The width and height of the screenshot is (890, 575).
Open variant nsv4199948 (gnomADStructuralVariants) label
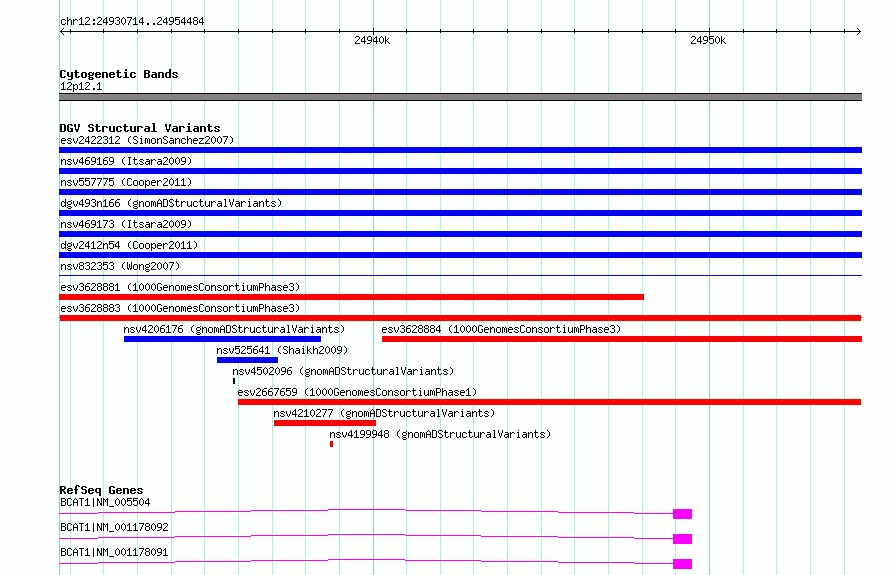(x=440, y=434)
